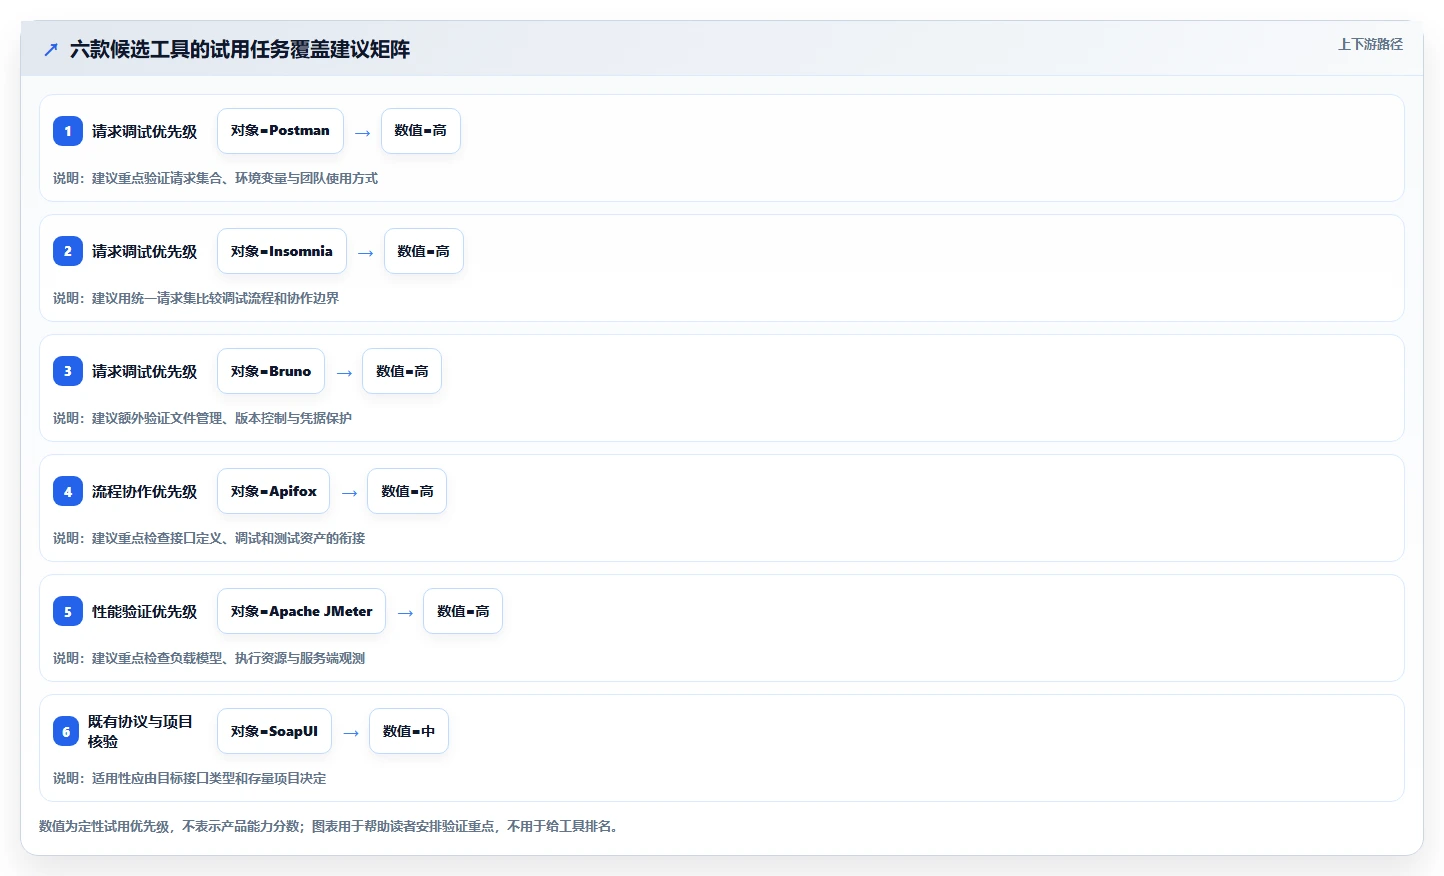Click the note about 统一请求集比较调试流程
This screenshot has height=876, width=1444.
196,298
